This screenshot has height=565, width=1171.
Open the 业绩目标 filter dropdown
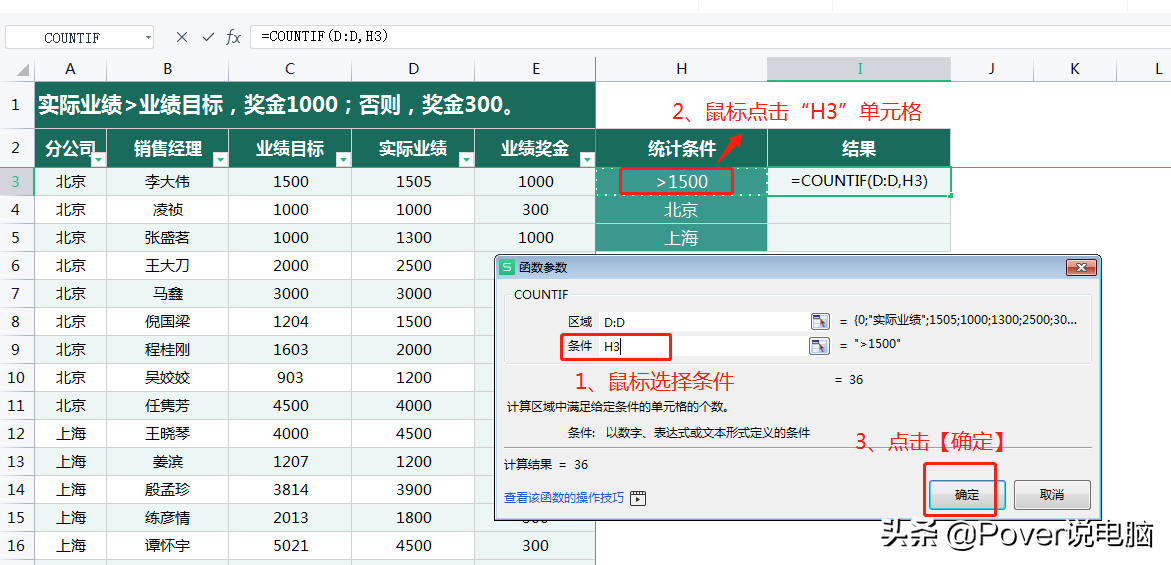343,159
